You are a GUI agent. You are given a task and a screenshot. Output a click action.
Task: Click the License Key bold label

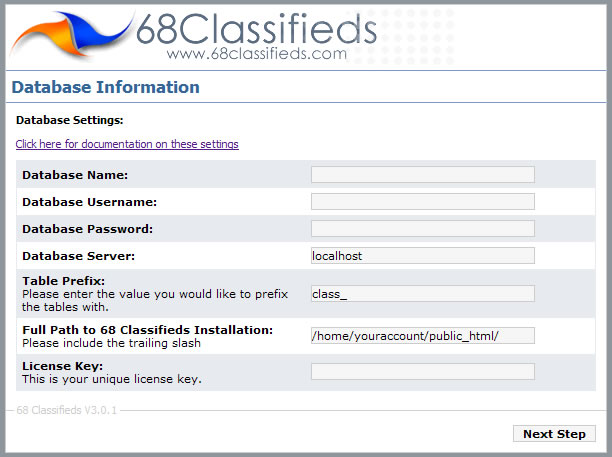coord(60,366)
